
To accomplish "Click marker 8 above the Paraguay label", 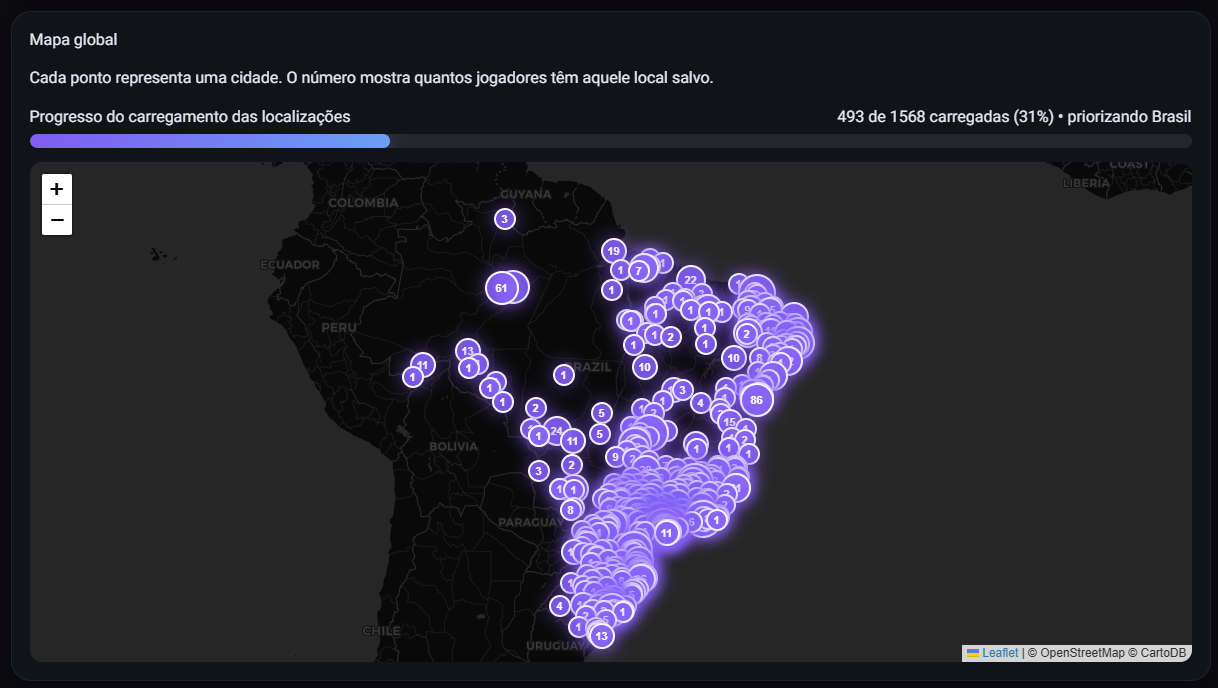I will [570, 509].
